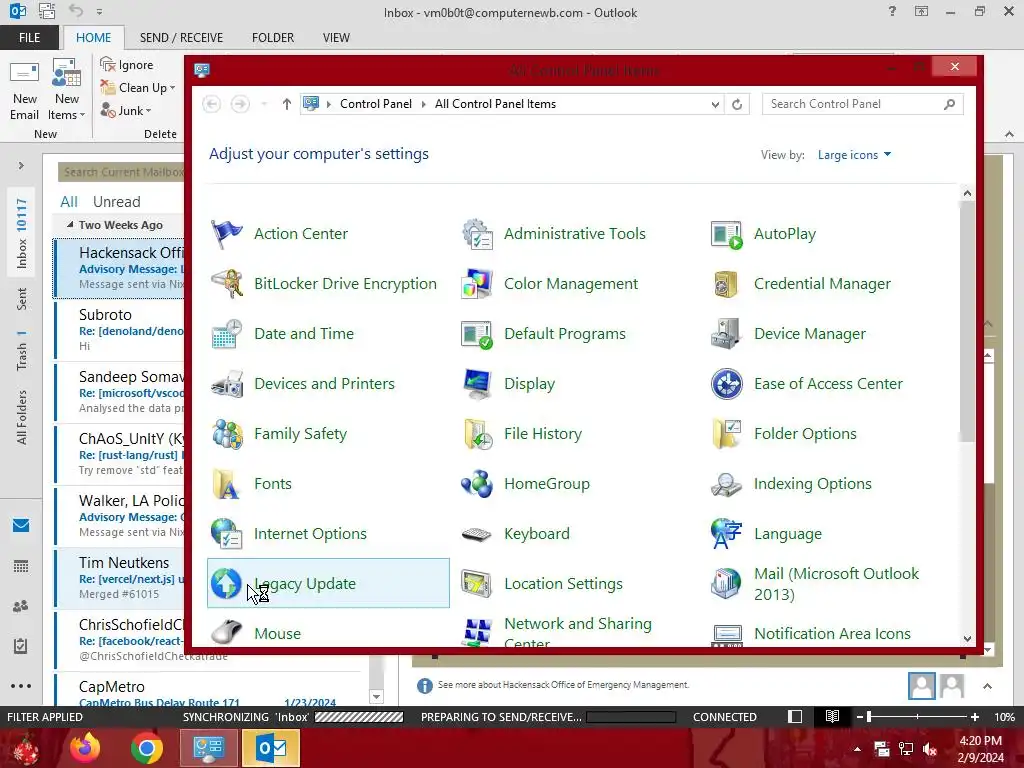Open Mouse icon in Control Panel
This screenshot has height=768, width=1024.
pos(227,632)
